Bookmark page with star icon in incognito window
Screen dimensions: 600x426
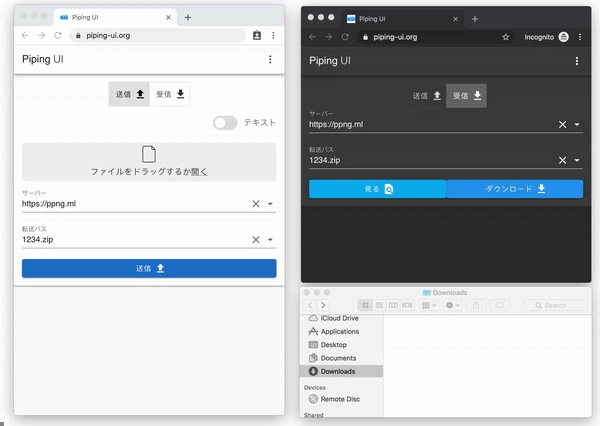coord(505,37)
